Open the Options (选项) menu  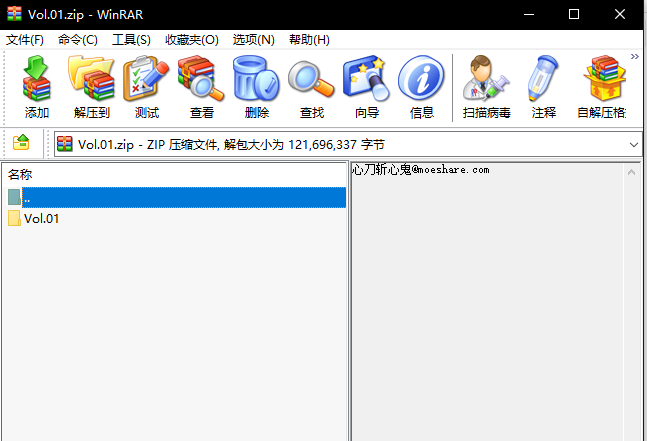click(x=253, y=40)
